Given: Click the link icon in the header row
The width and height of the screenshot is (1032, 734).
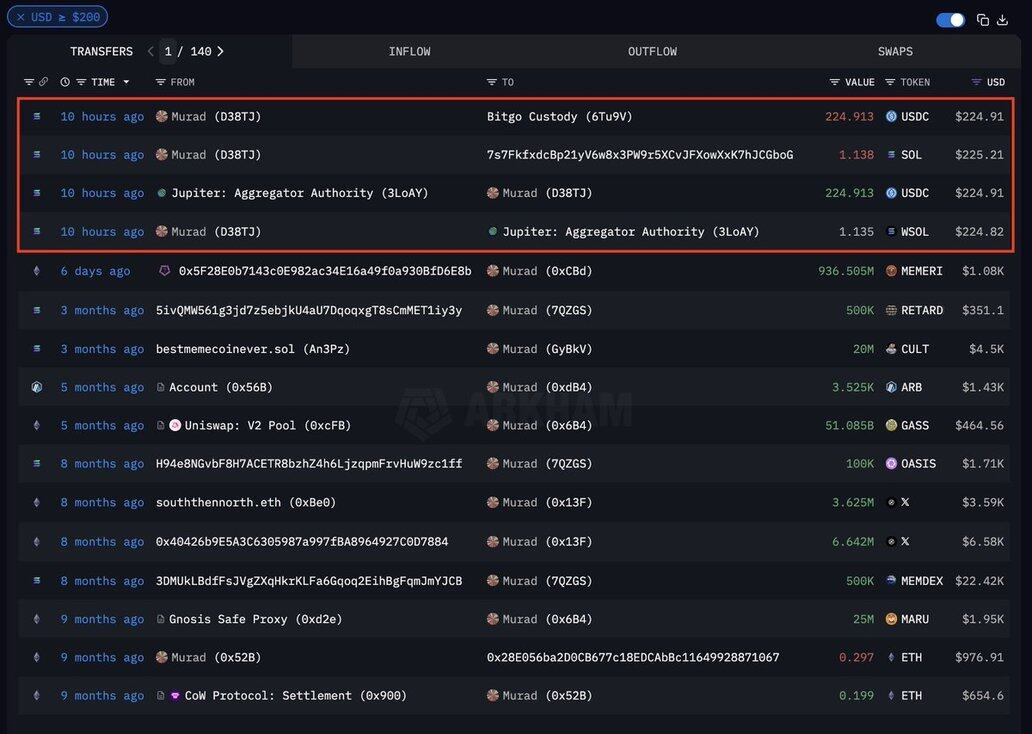Looking at the screenshot, I should point(44,82).
